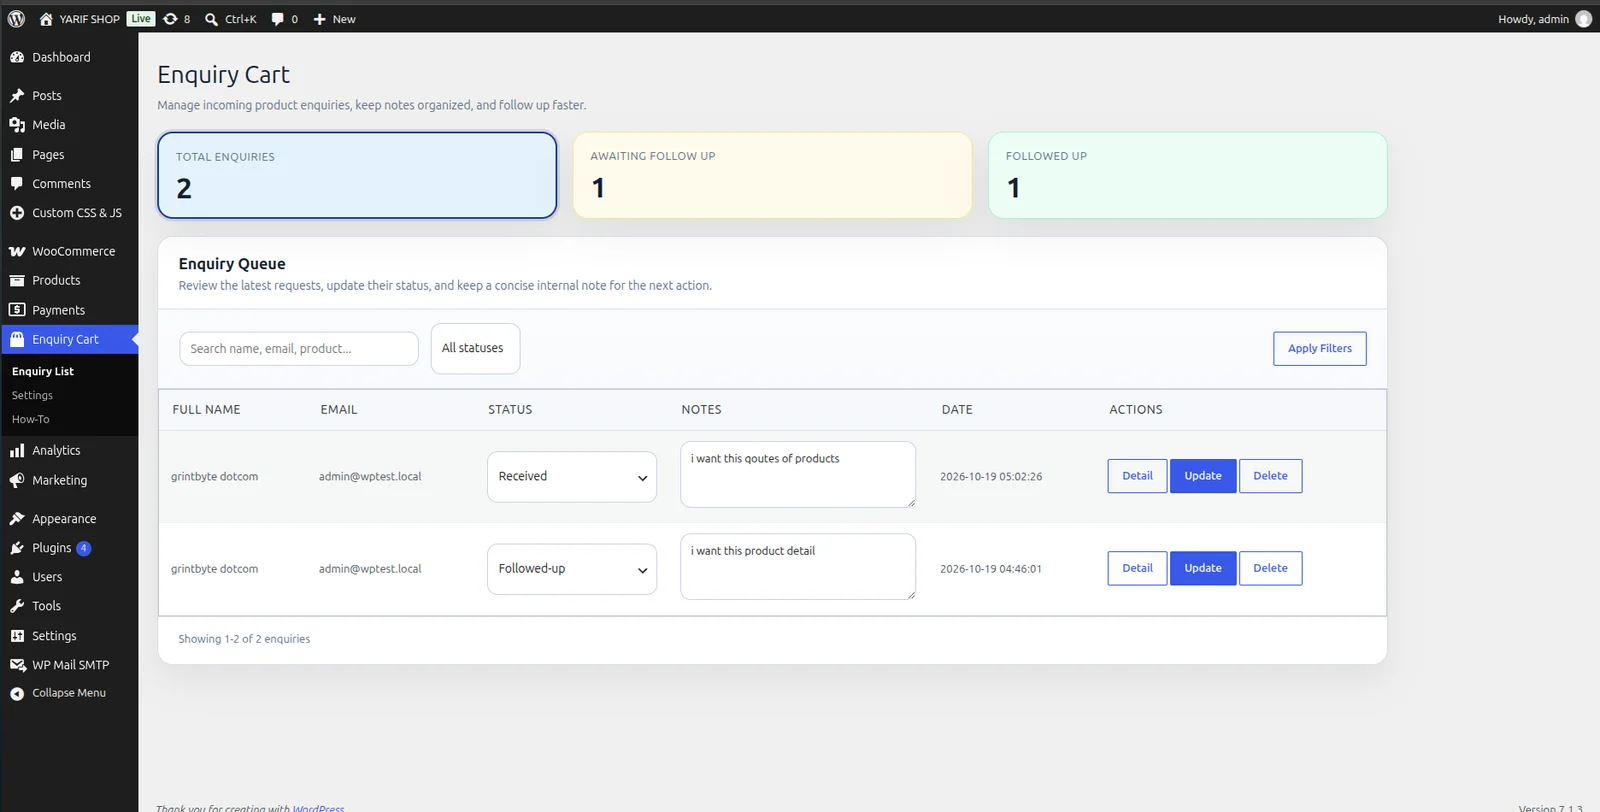Click the Date column header

(957, 410)
